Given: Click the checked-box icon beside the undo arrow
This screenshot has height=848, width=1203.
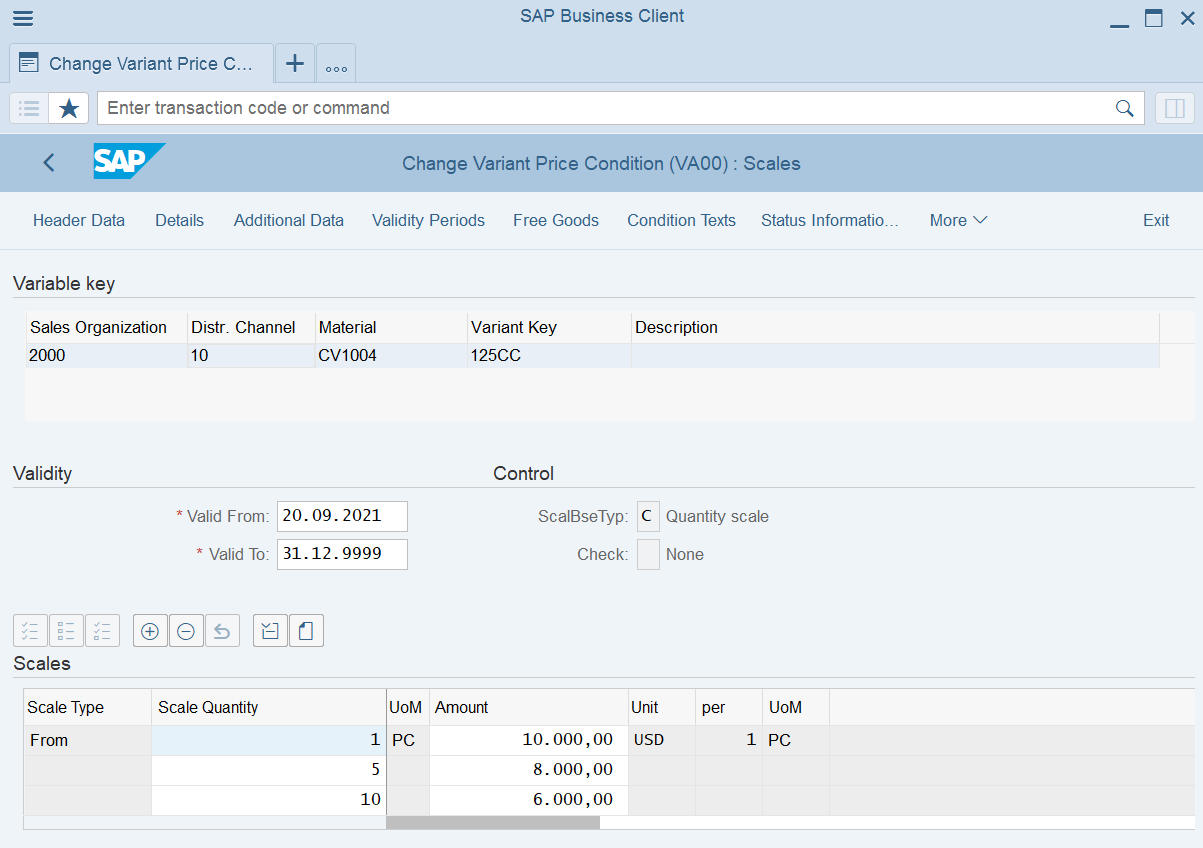Looking at the screenshot, I should [270, 631].
